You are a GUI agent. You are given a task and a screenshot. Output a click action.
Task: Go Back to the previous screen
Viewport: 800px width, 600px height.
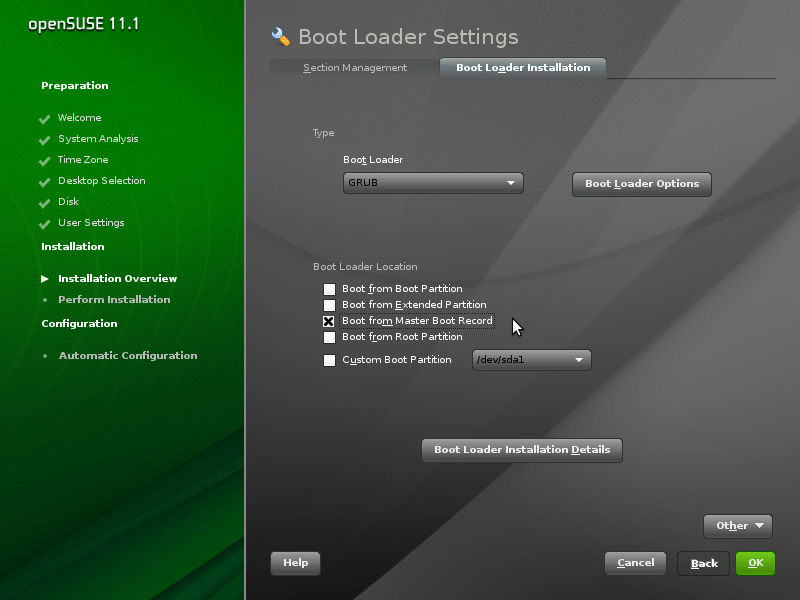(x=704, y=563)
